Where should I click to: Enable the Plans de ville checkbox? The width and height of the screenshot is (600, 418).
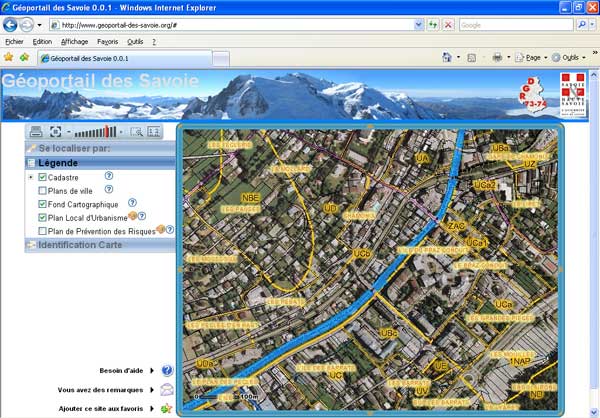point(42,191)
